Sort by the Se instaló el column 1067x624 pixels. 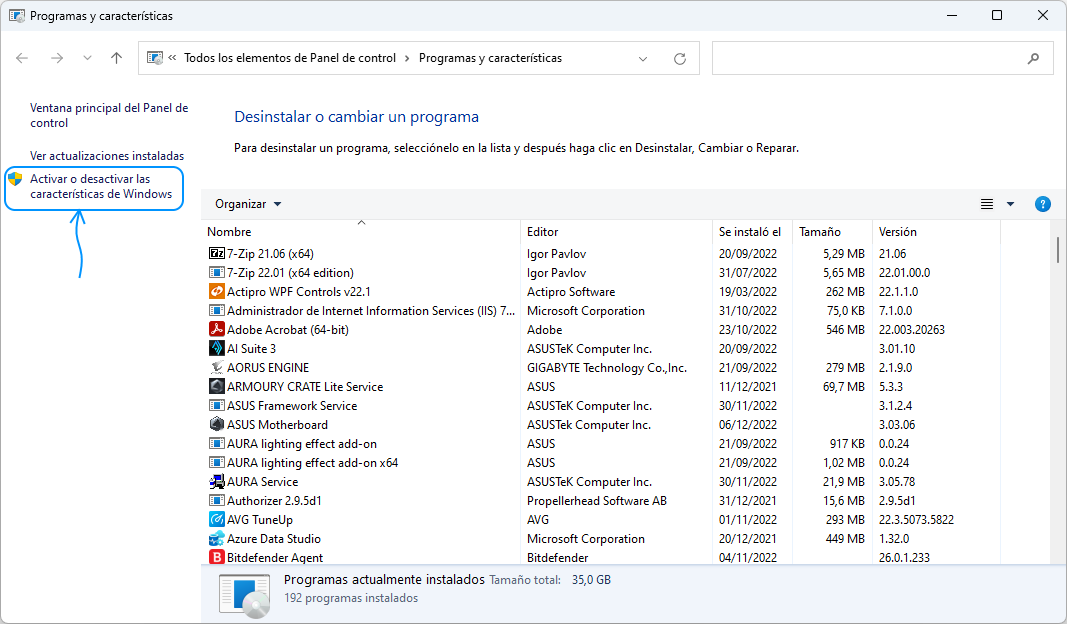click(750, 232)
